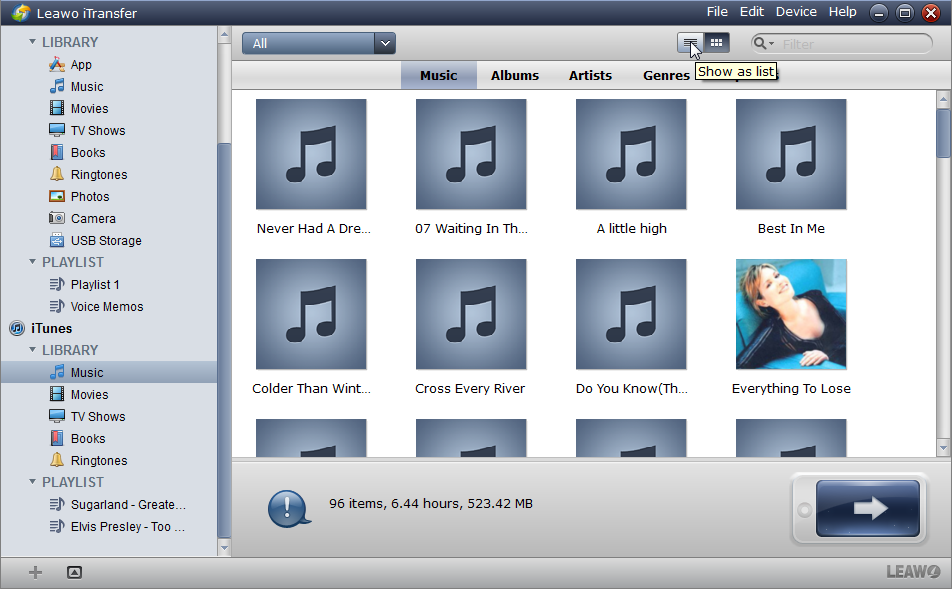
Task: Select Sugarland playlist in iTunes
Action: (x=127, y=505)
